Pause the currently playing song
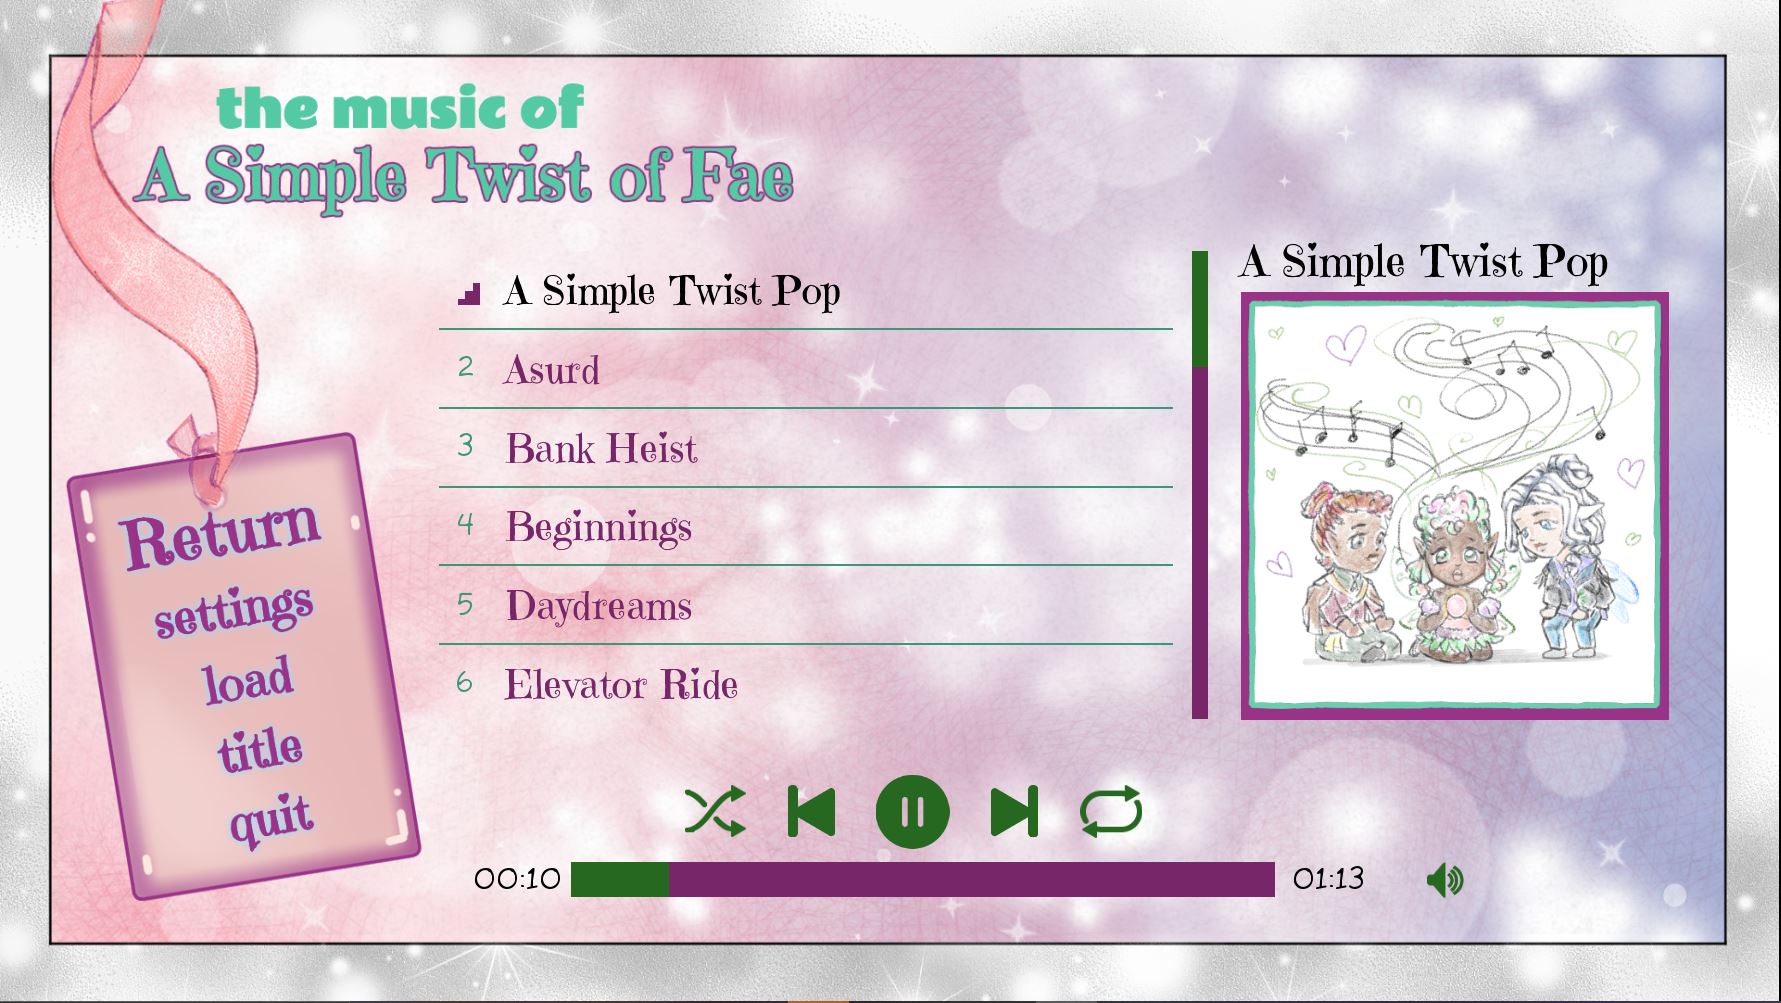This screenshot has height=1003, width=1781. (912, 811)
